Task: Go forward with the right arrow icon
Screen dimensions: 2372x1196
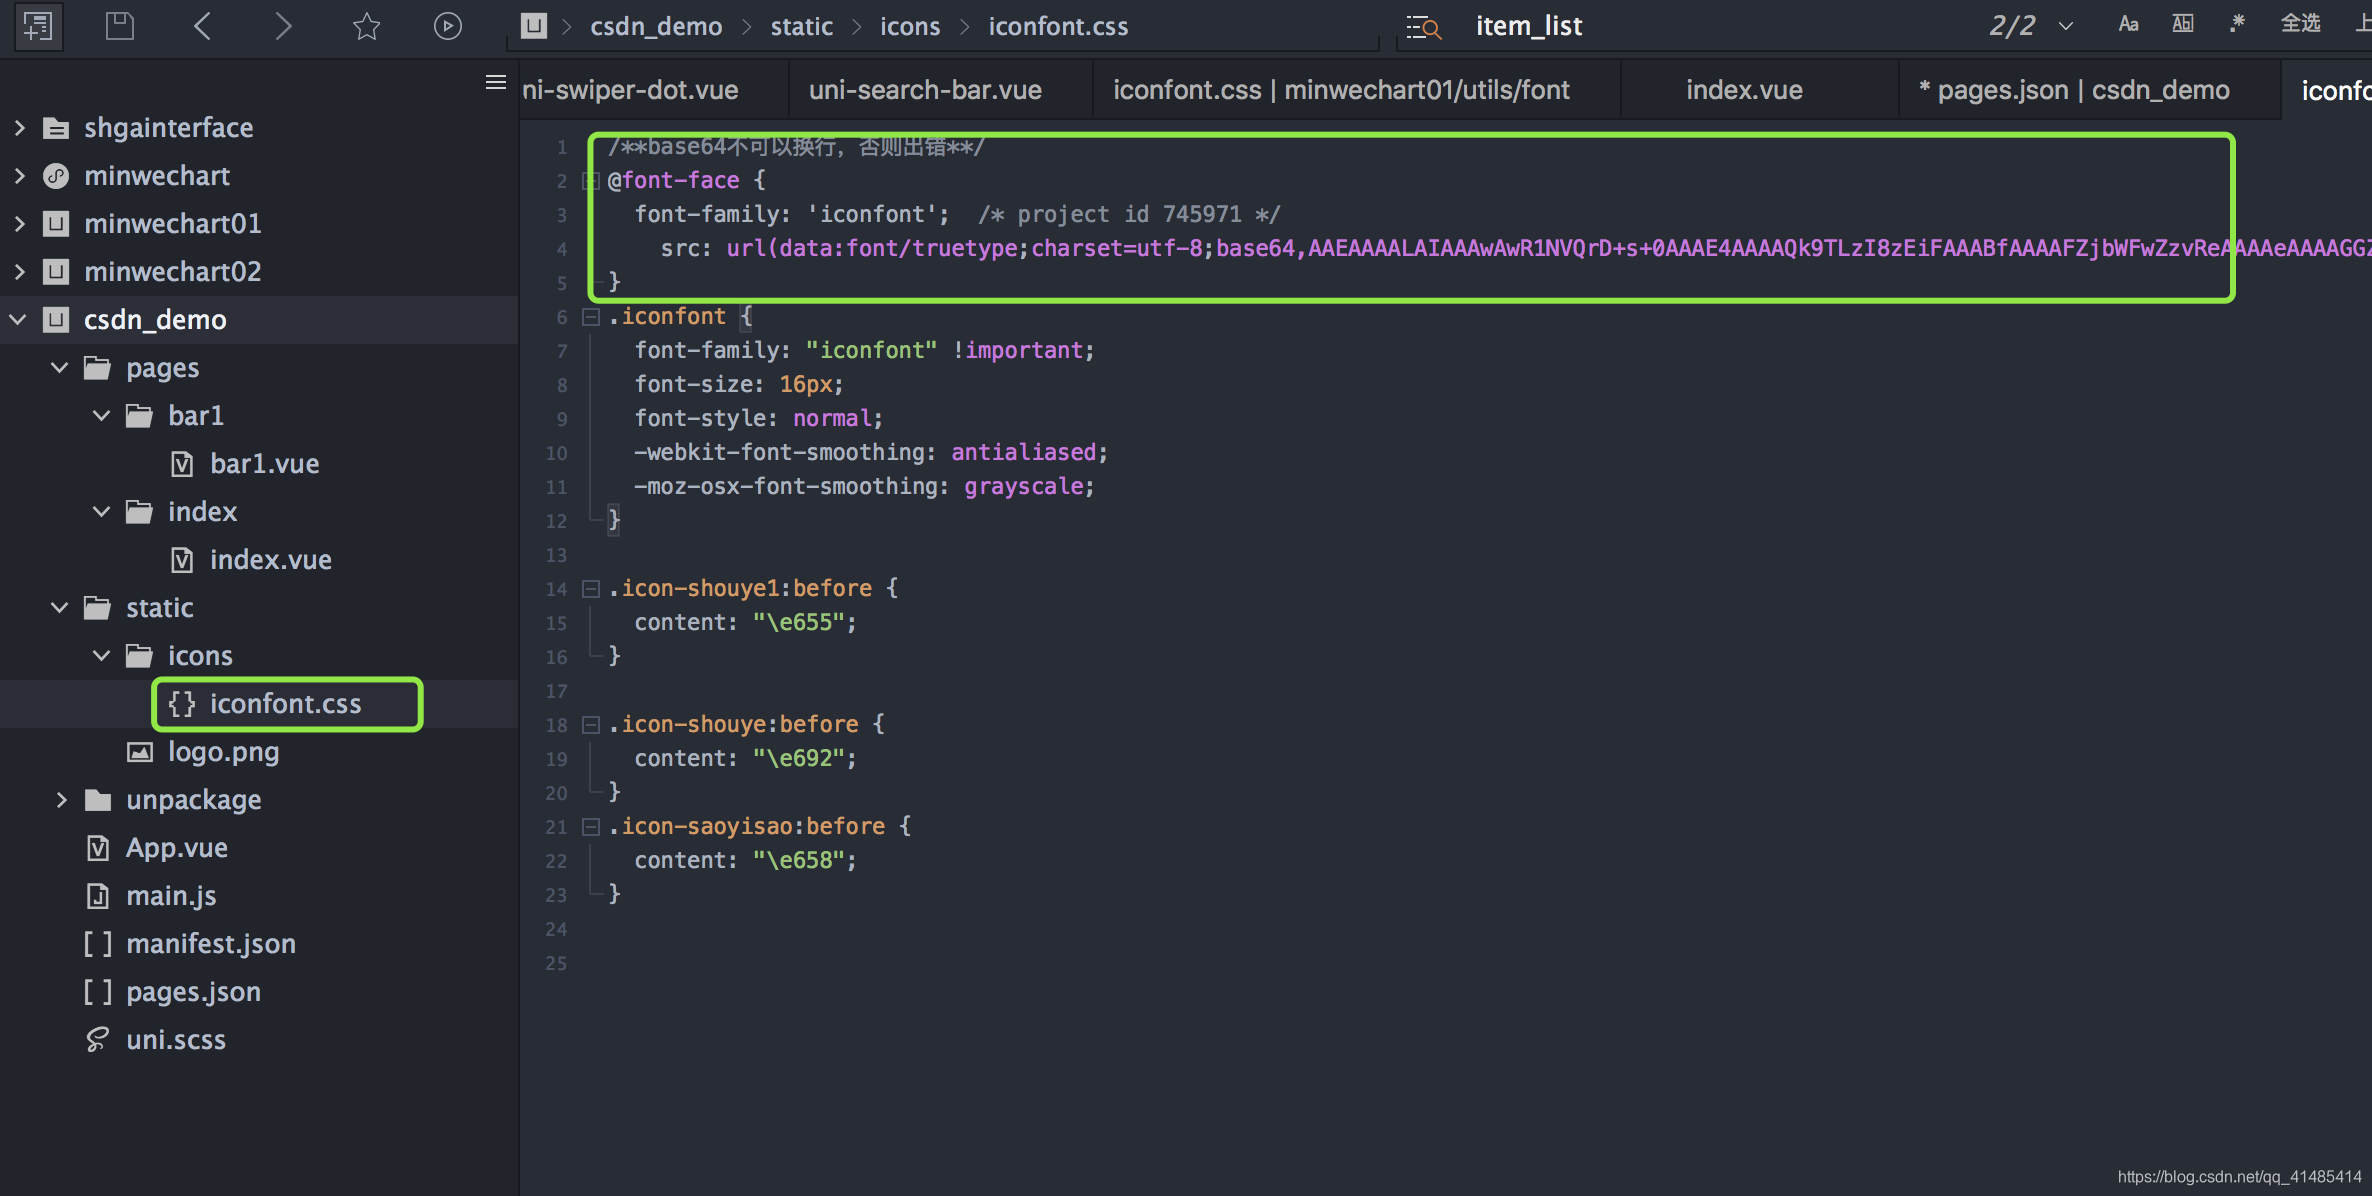Action: tap(283, 26)
